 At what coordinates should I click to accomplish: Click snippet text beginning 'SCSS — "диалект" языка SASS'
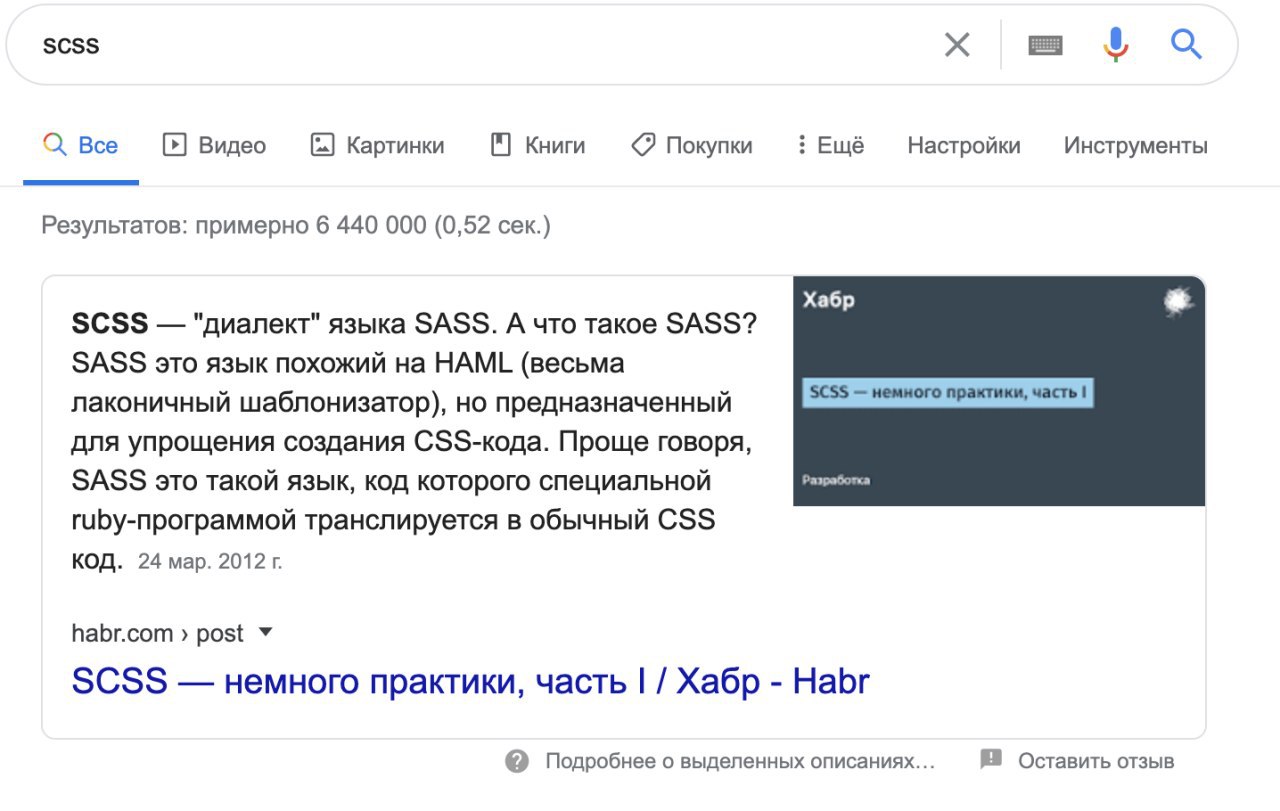tap(414, 441)
